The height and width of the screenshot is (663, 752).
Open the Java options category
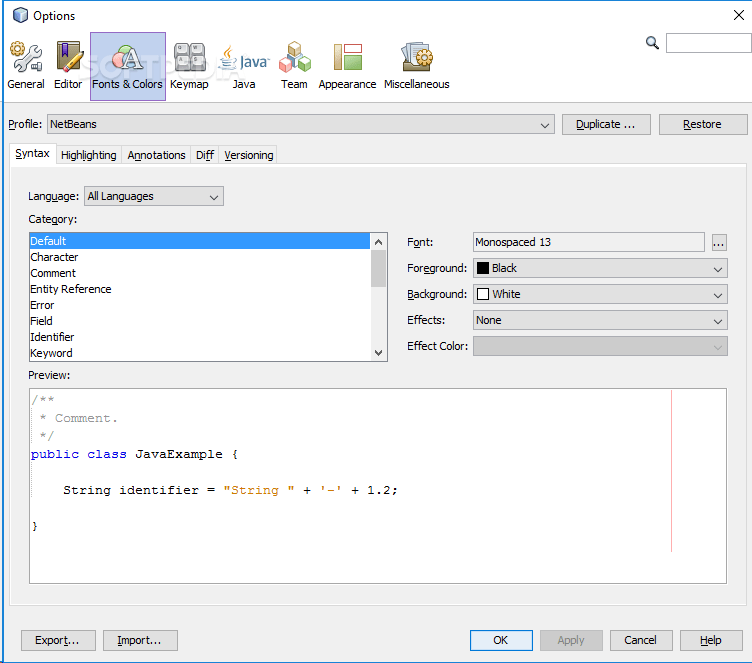point(244,66)
